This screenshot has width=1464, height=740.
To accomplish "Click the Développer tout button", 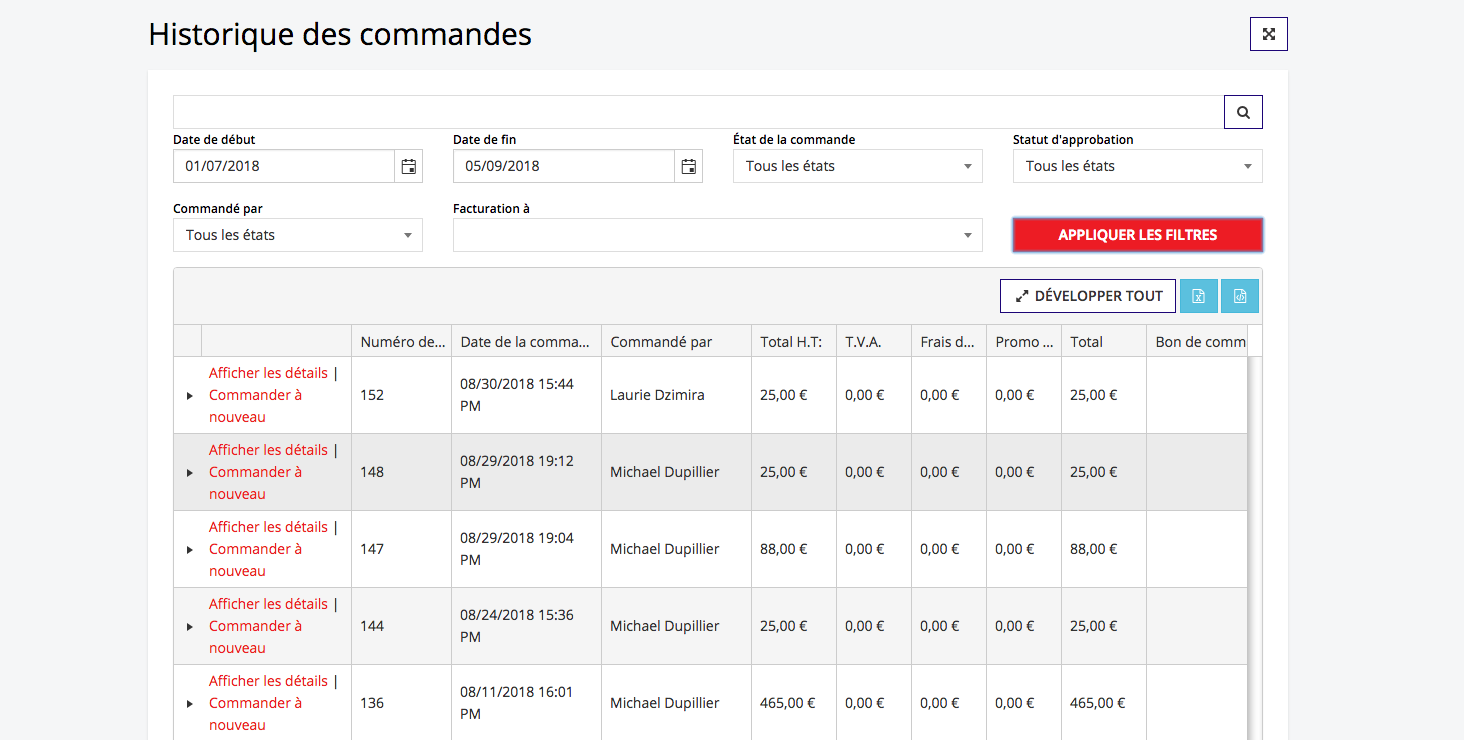I will click(x=1088, y=296).
